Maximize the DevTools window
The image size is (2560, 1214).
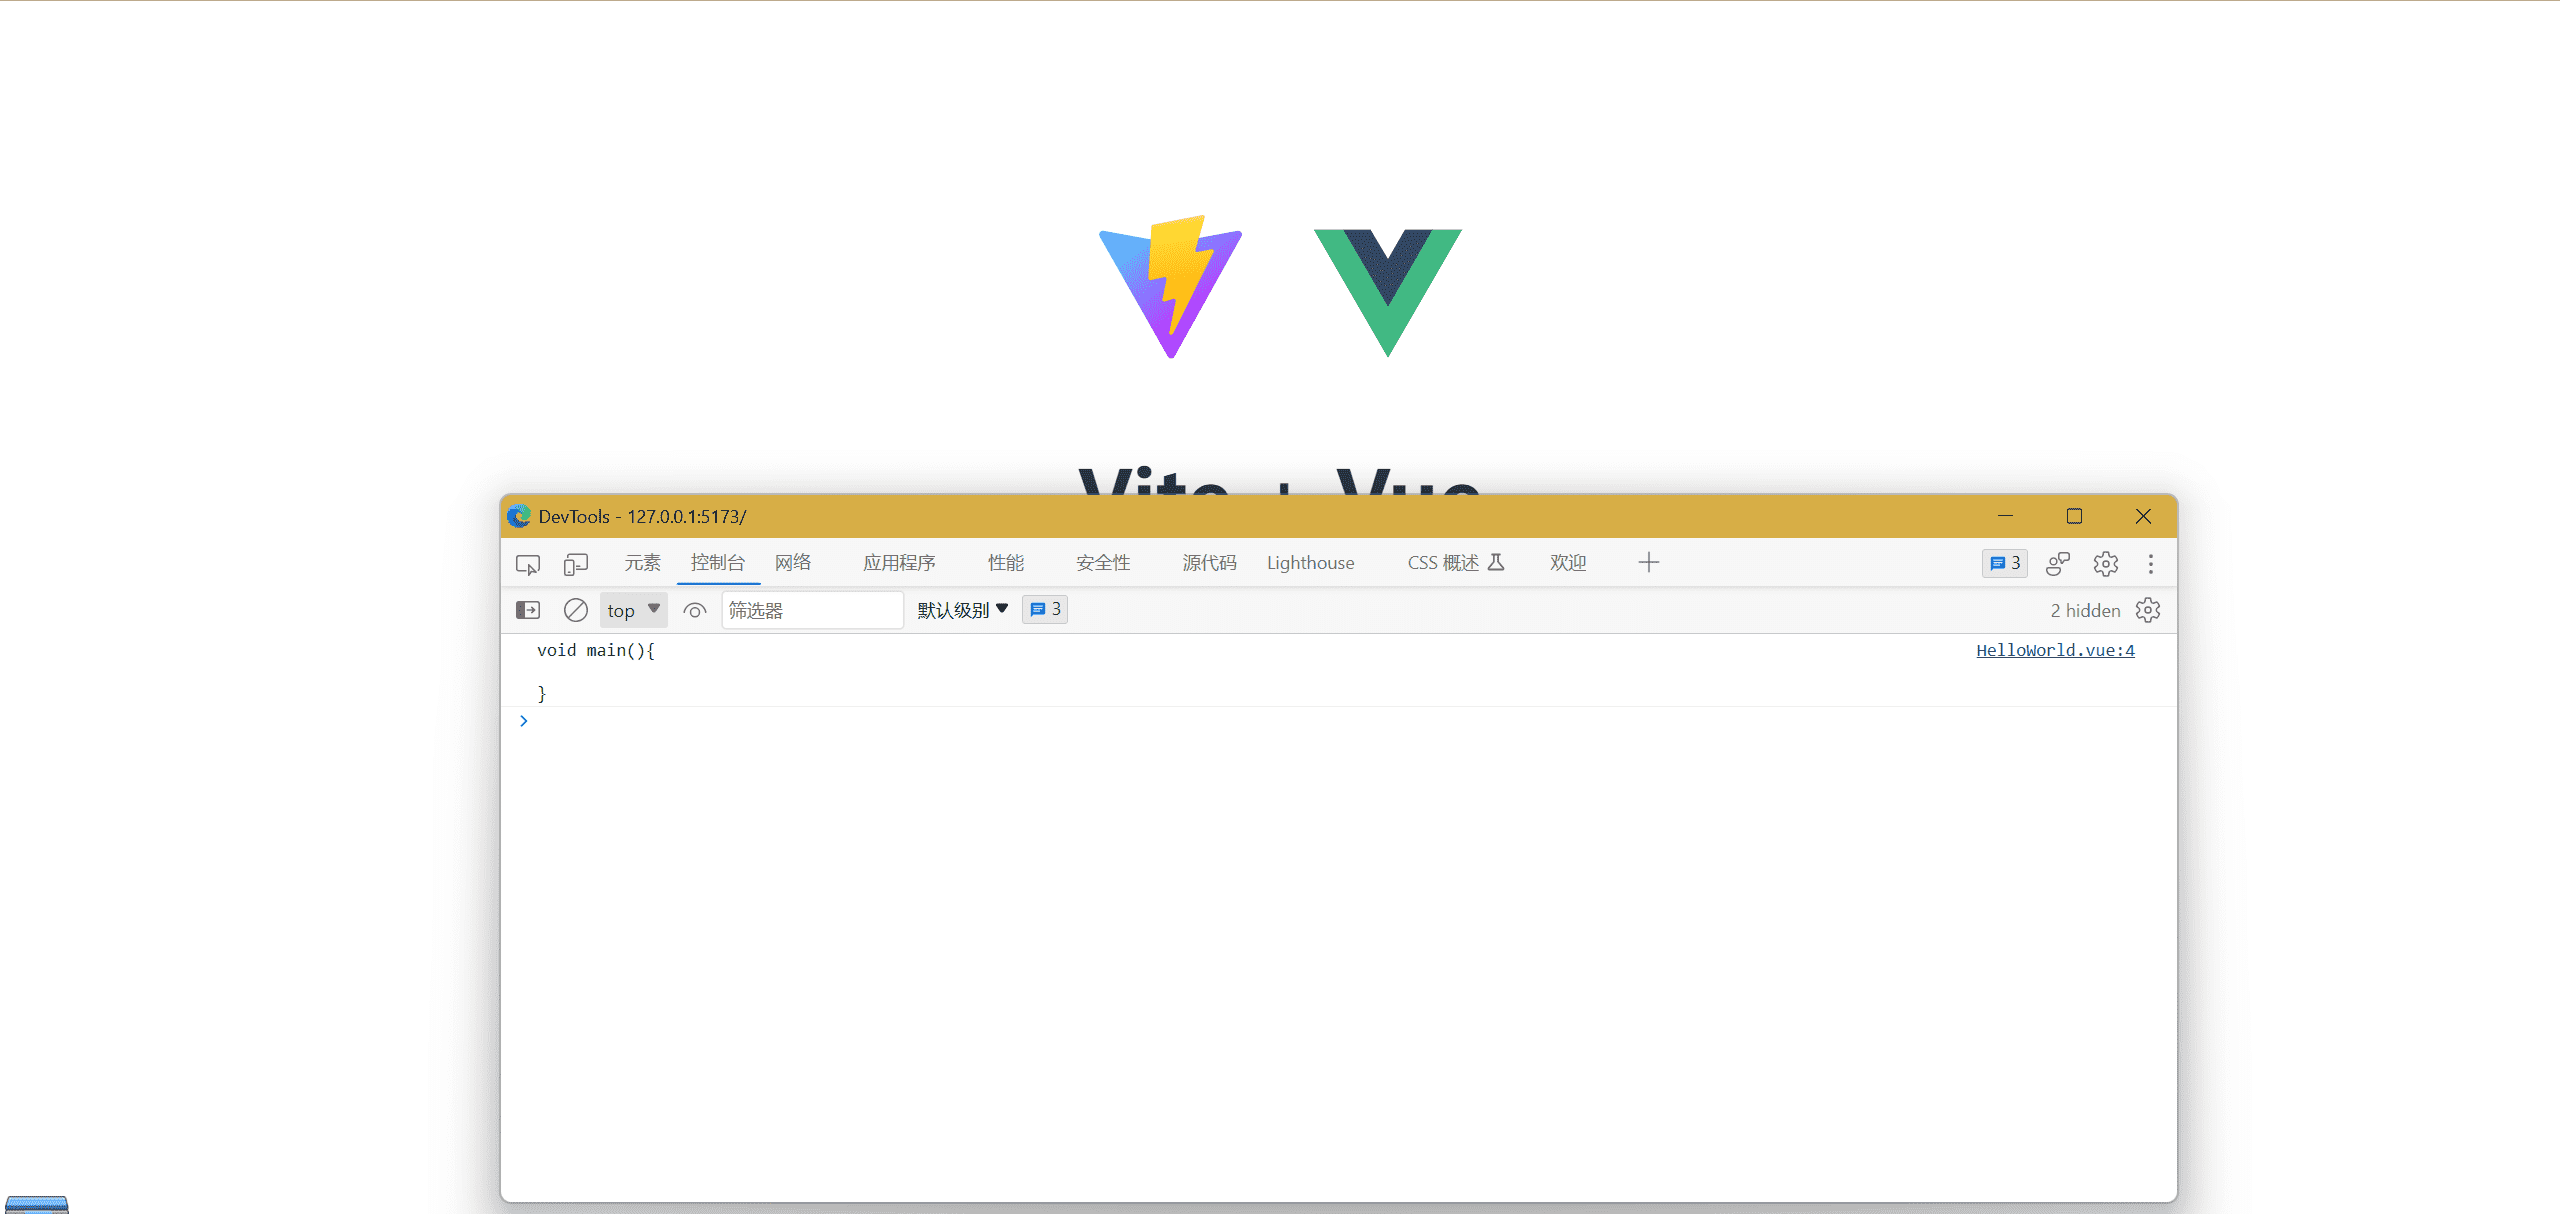2074,516
